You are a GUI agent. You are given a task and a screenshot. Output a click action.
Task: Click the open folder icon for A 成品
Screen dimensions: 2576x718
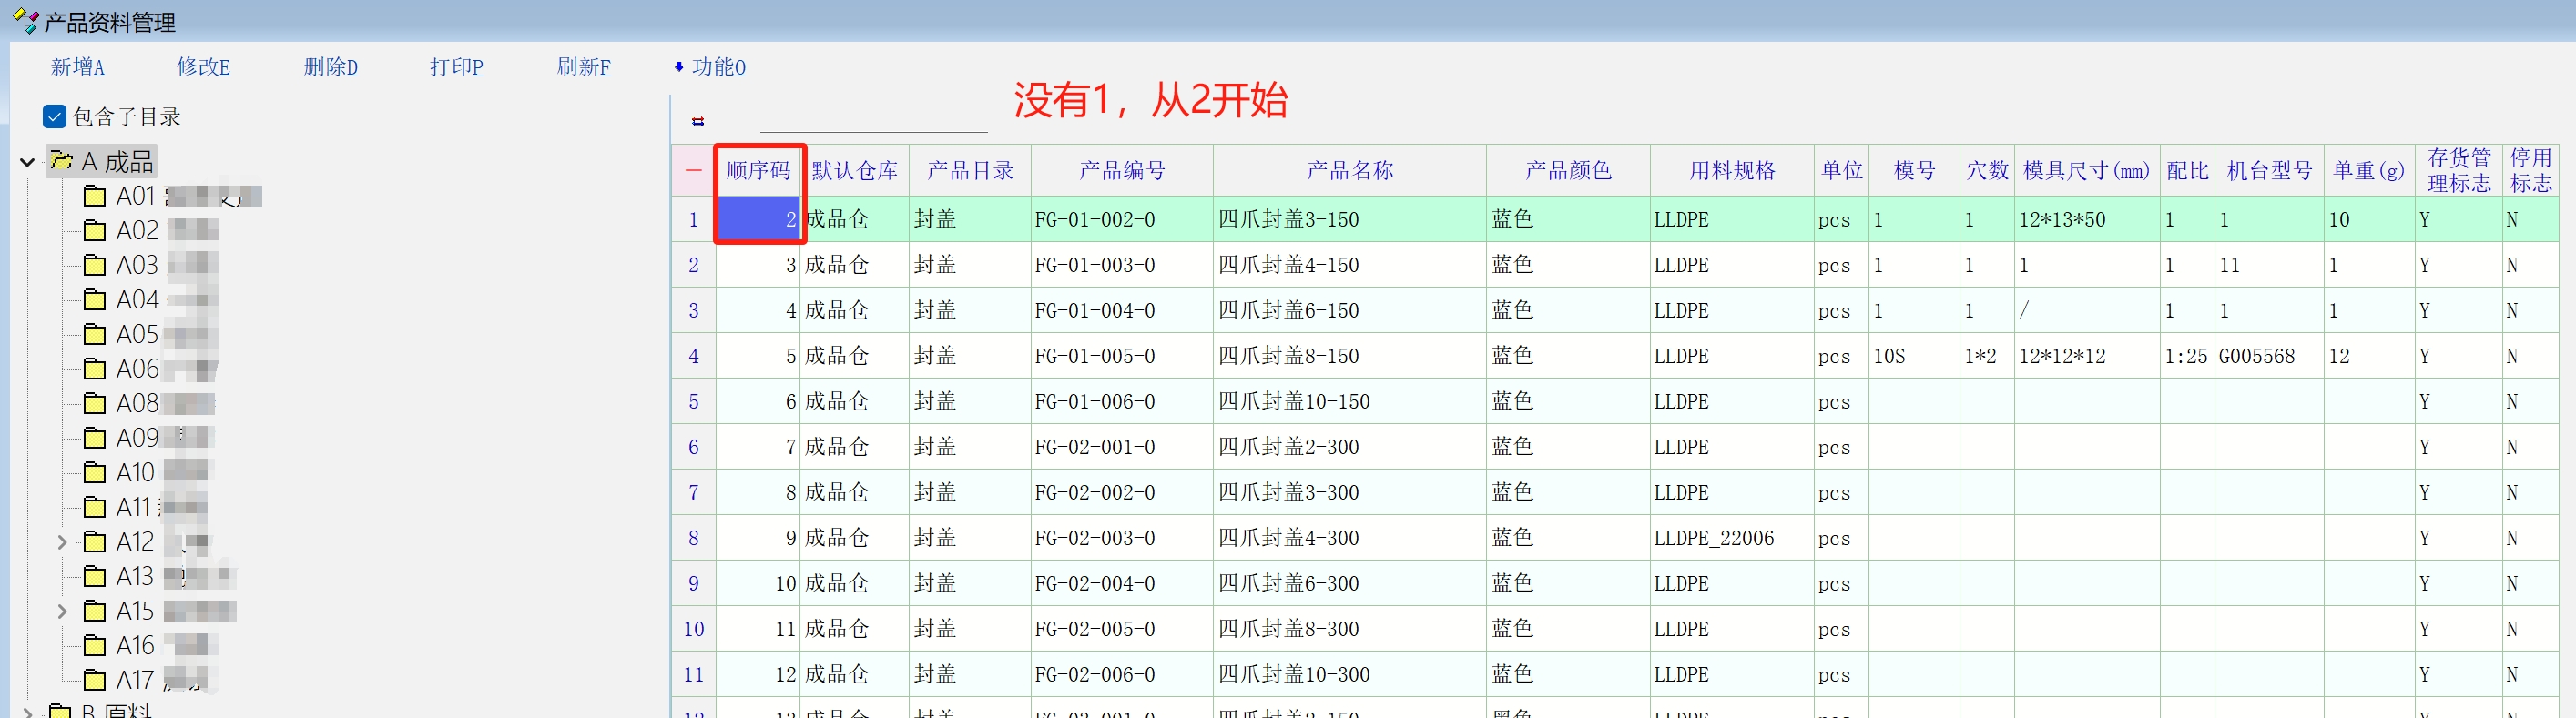61,161
